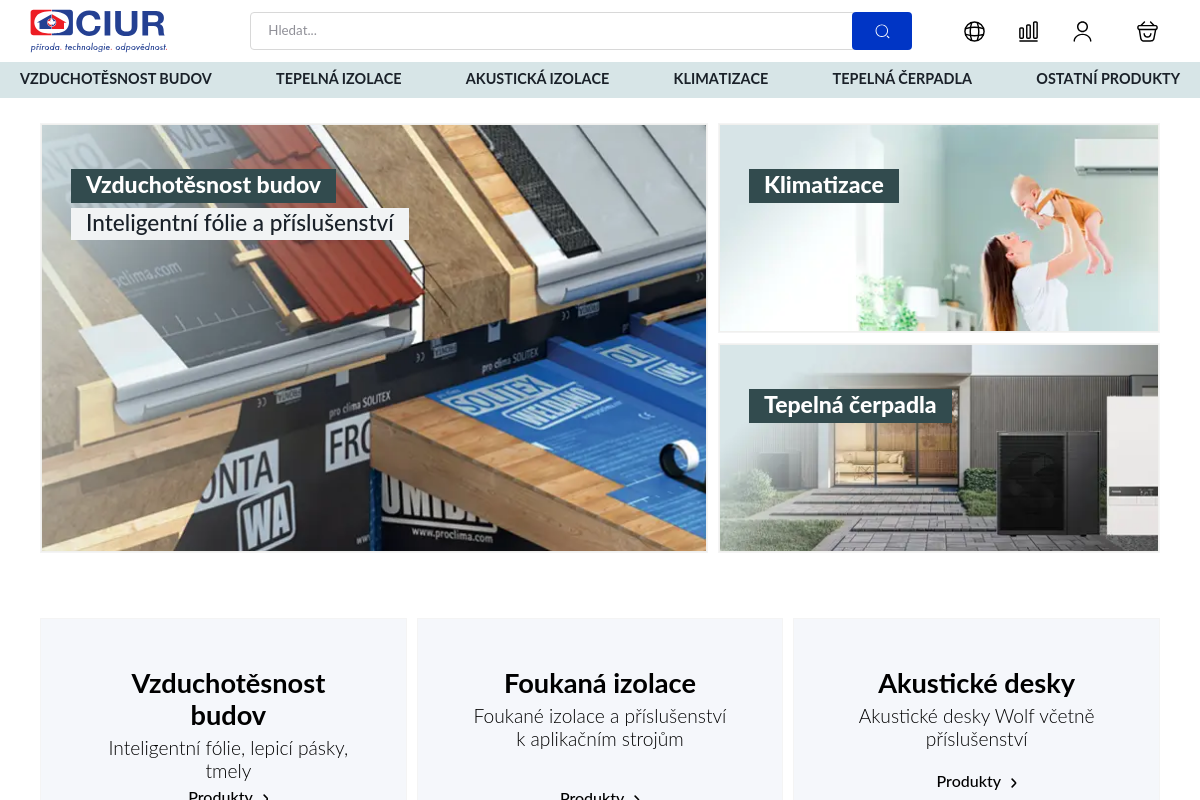
Task: Click the CIUR logo to go home
Action: pos(97,30)
